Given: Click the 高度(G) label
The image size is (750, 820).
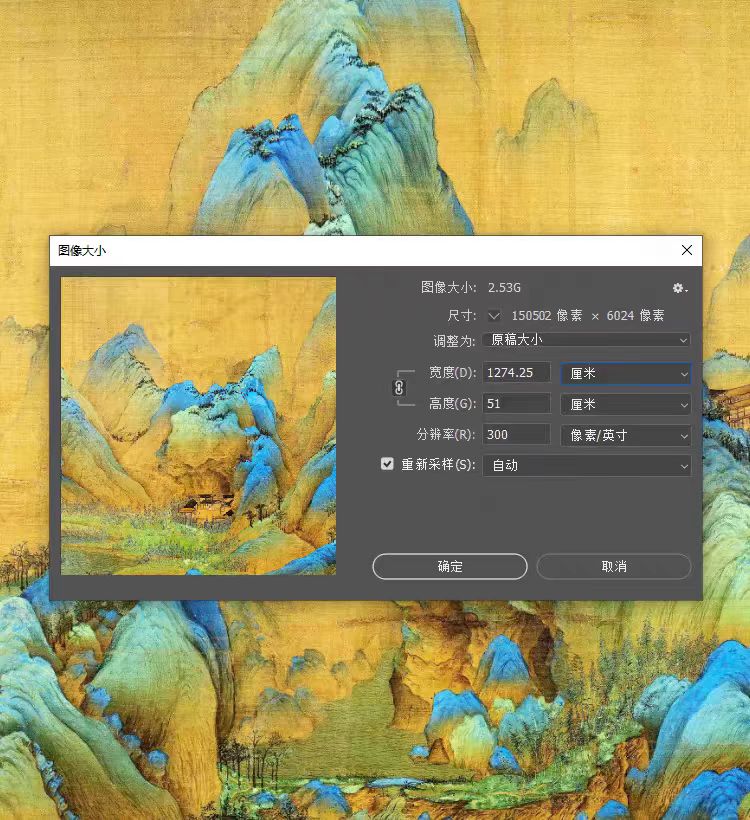Looking at the screenshot, I should [452, 404].
